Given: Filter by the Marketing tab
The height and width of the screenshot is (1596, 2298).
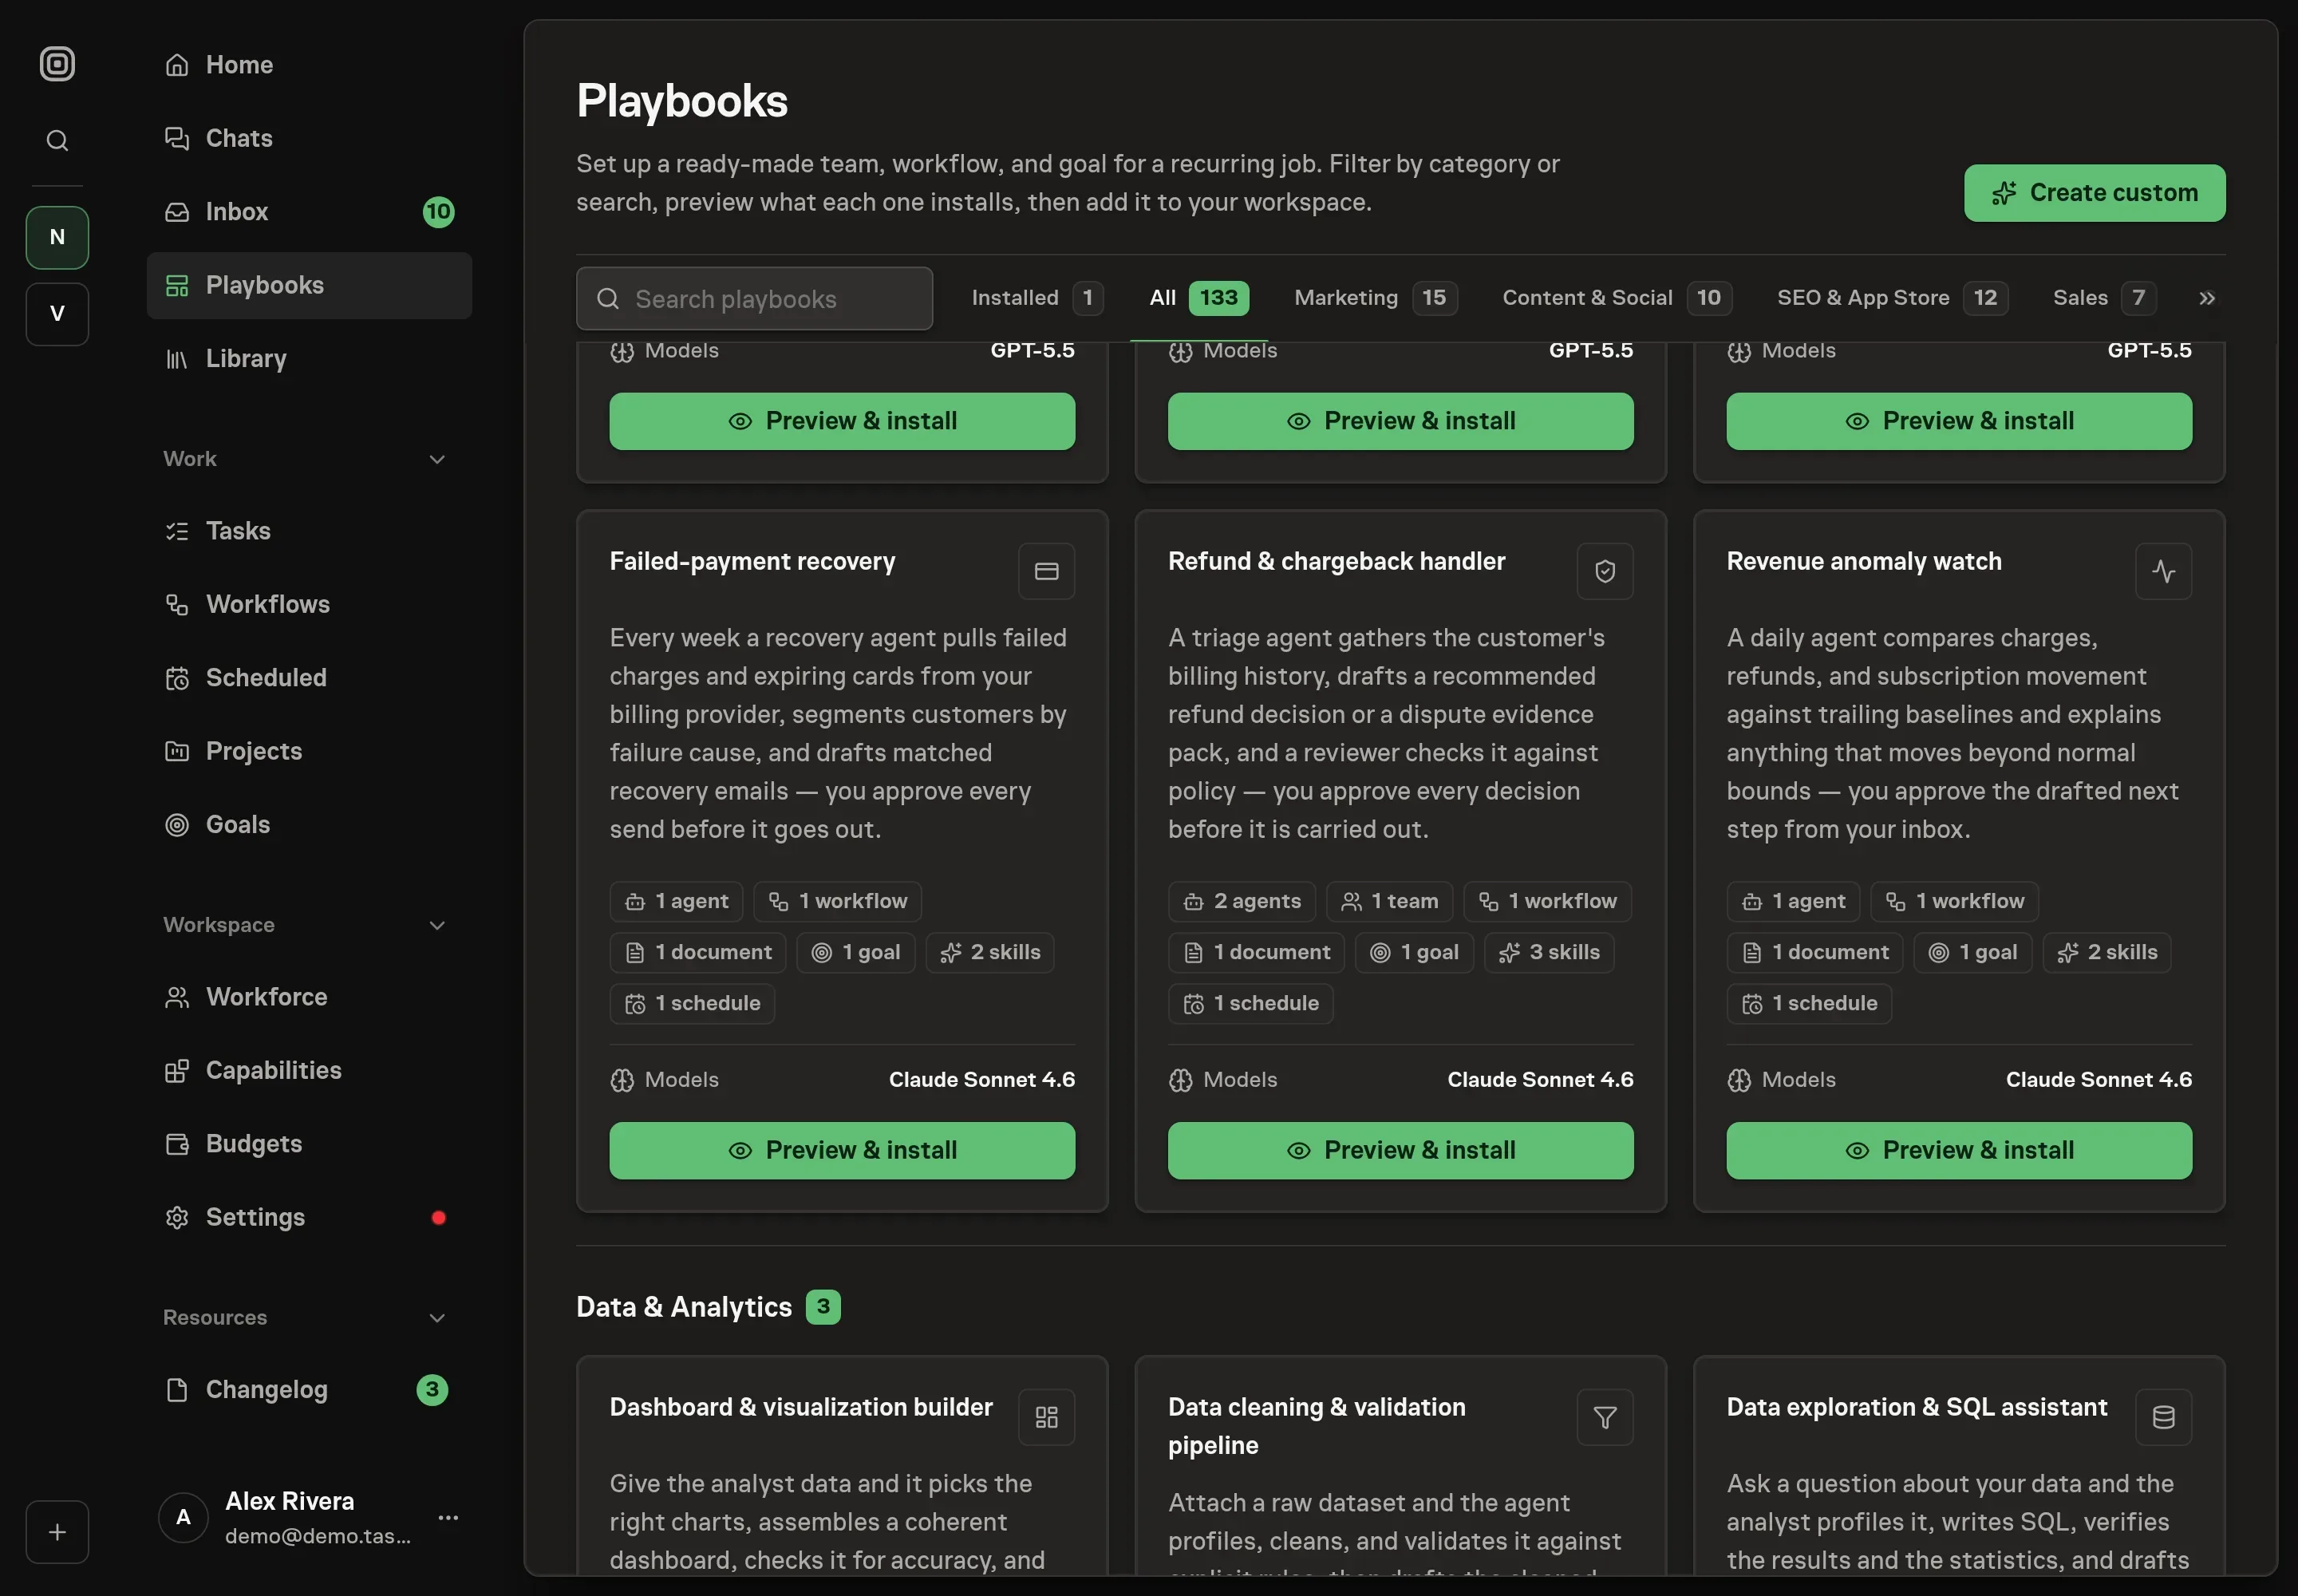Looking at the screenshot, I should click(x=1375, y=298).
